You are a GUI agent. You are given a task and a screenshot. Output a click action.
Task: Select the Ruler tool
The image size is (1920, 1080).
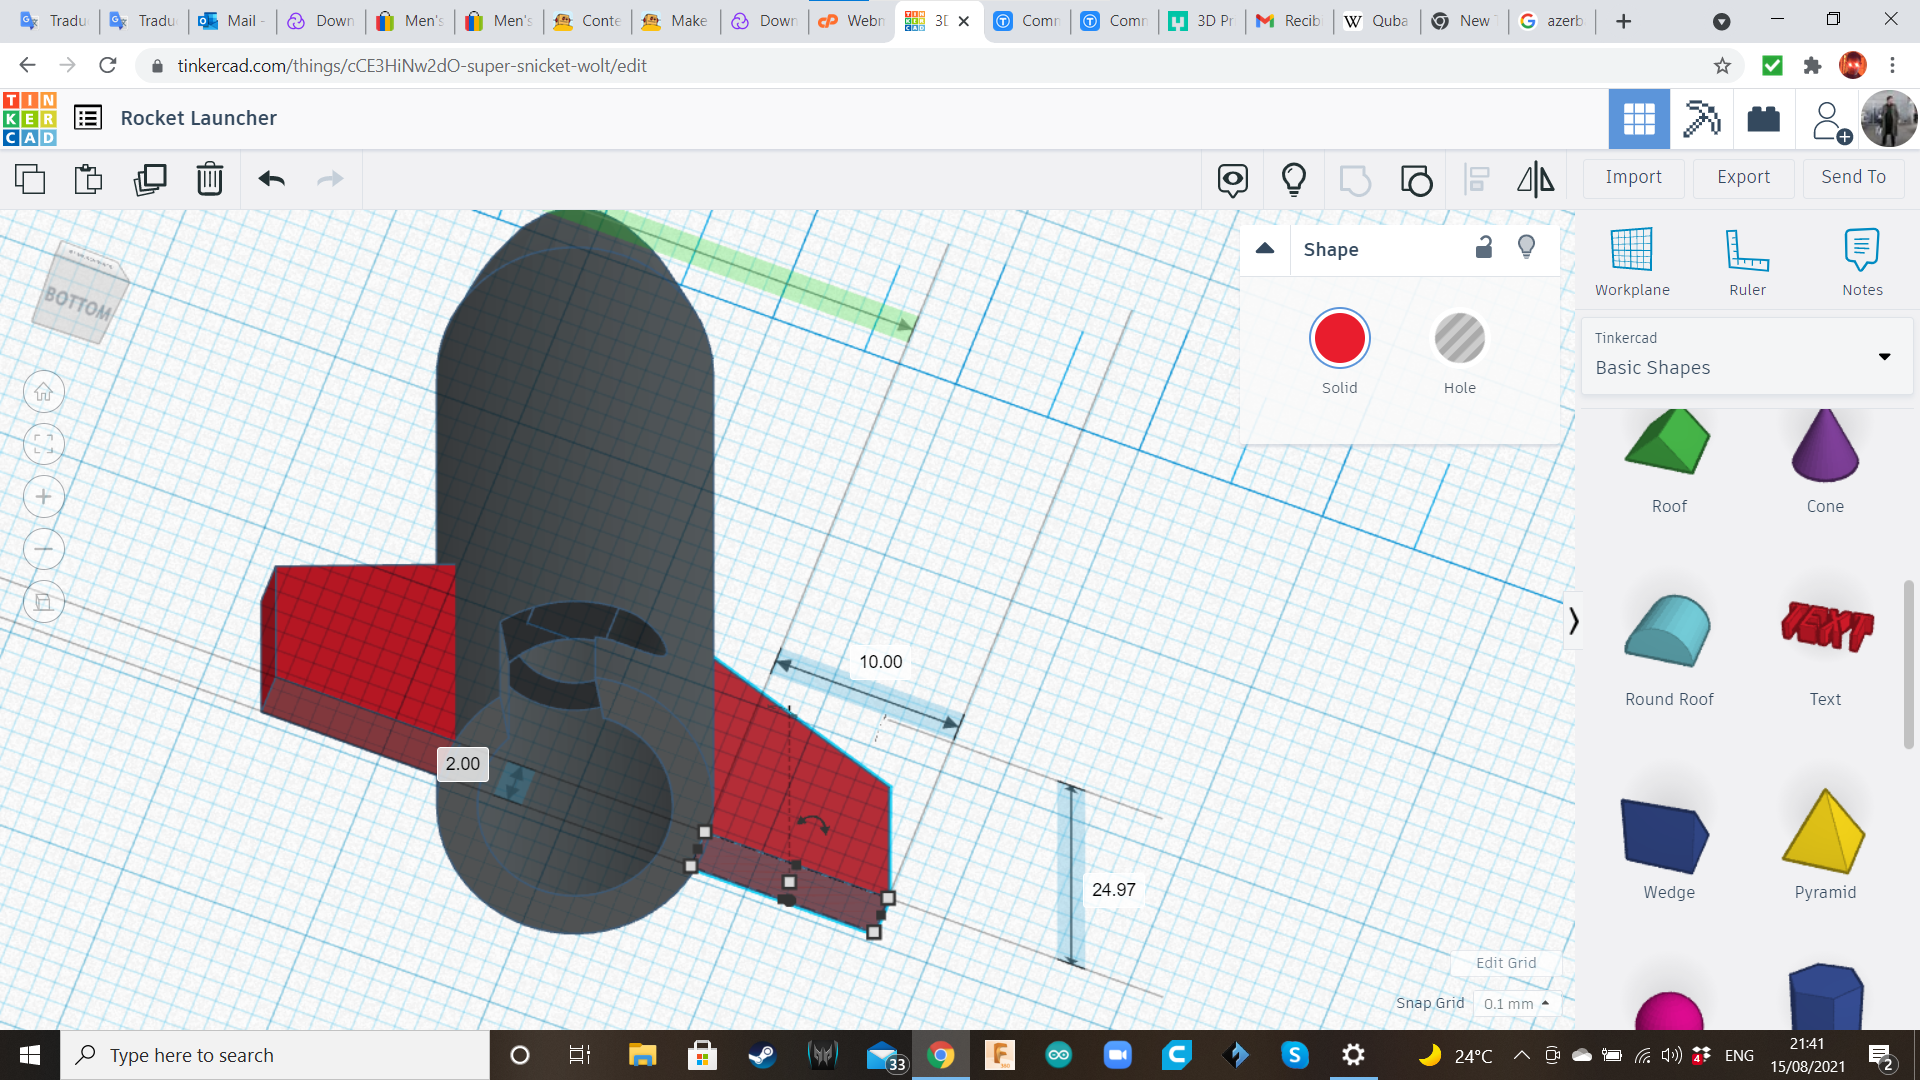click(x=1747, y=262)
